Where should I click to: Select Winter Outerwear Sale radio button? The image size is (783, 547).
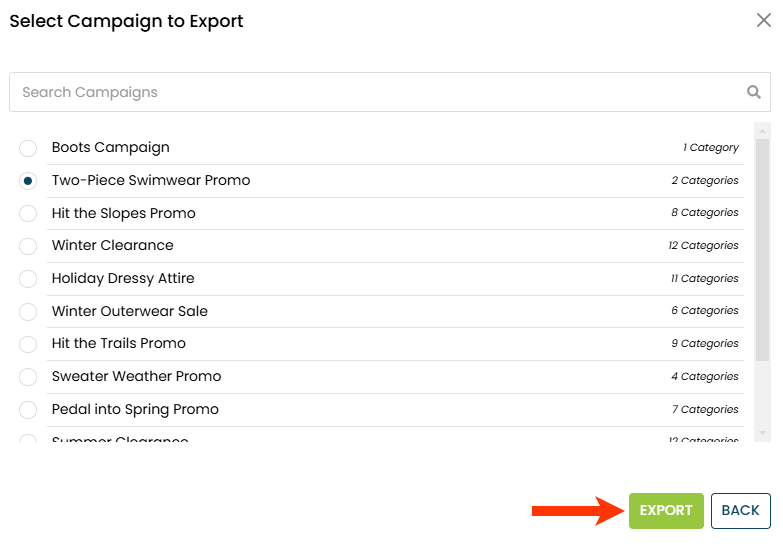(28, 311)
